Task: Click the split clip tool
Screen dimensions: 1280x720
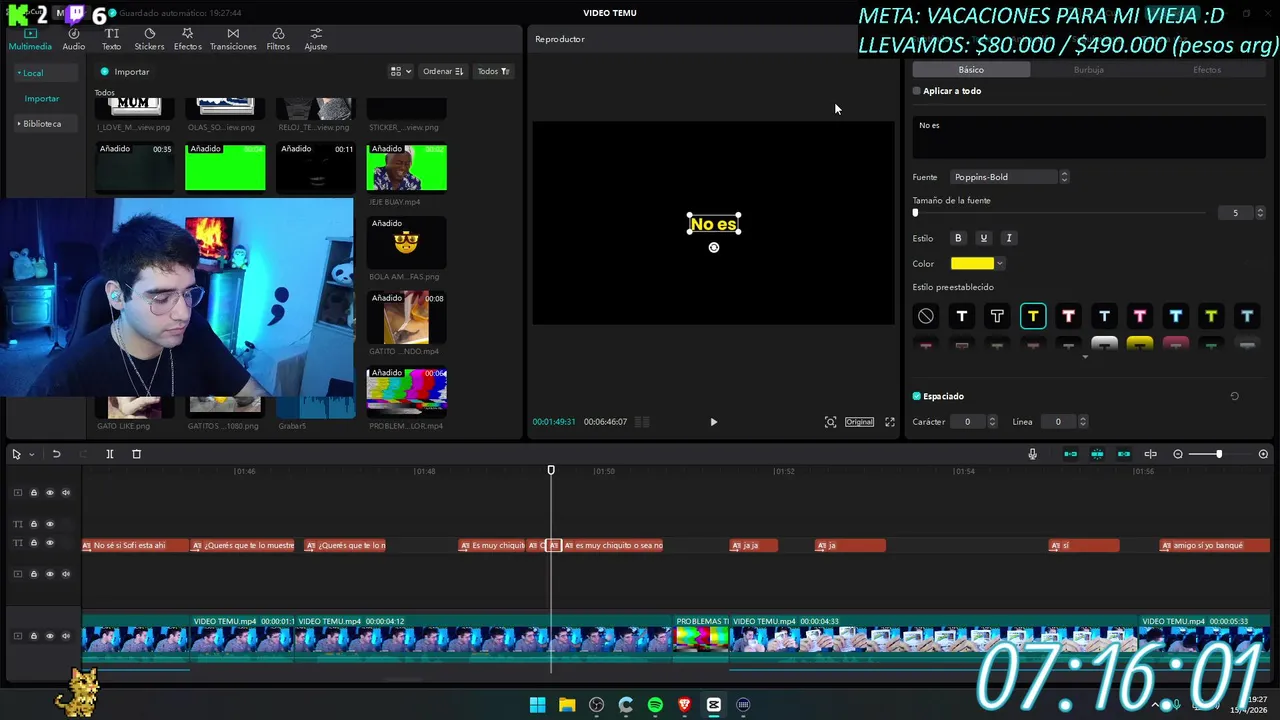Action: (110, 454)
